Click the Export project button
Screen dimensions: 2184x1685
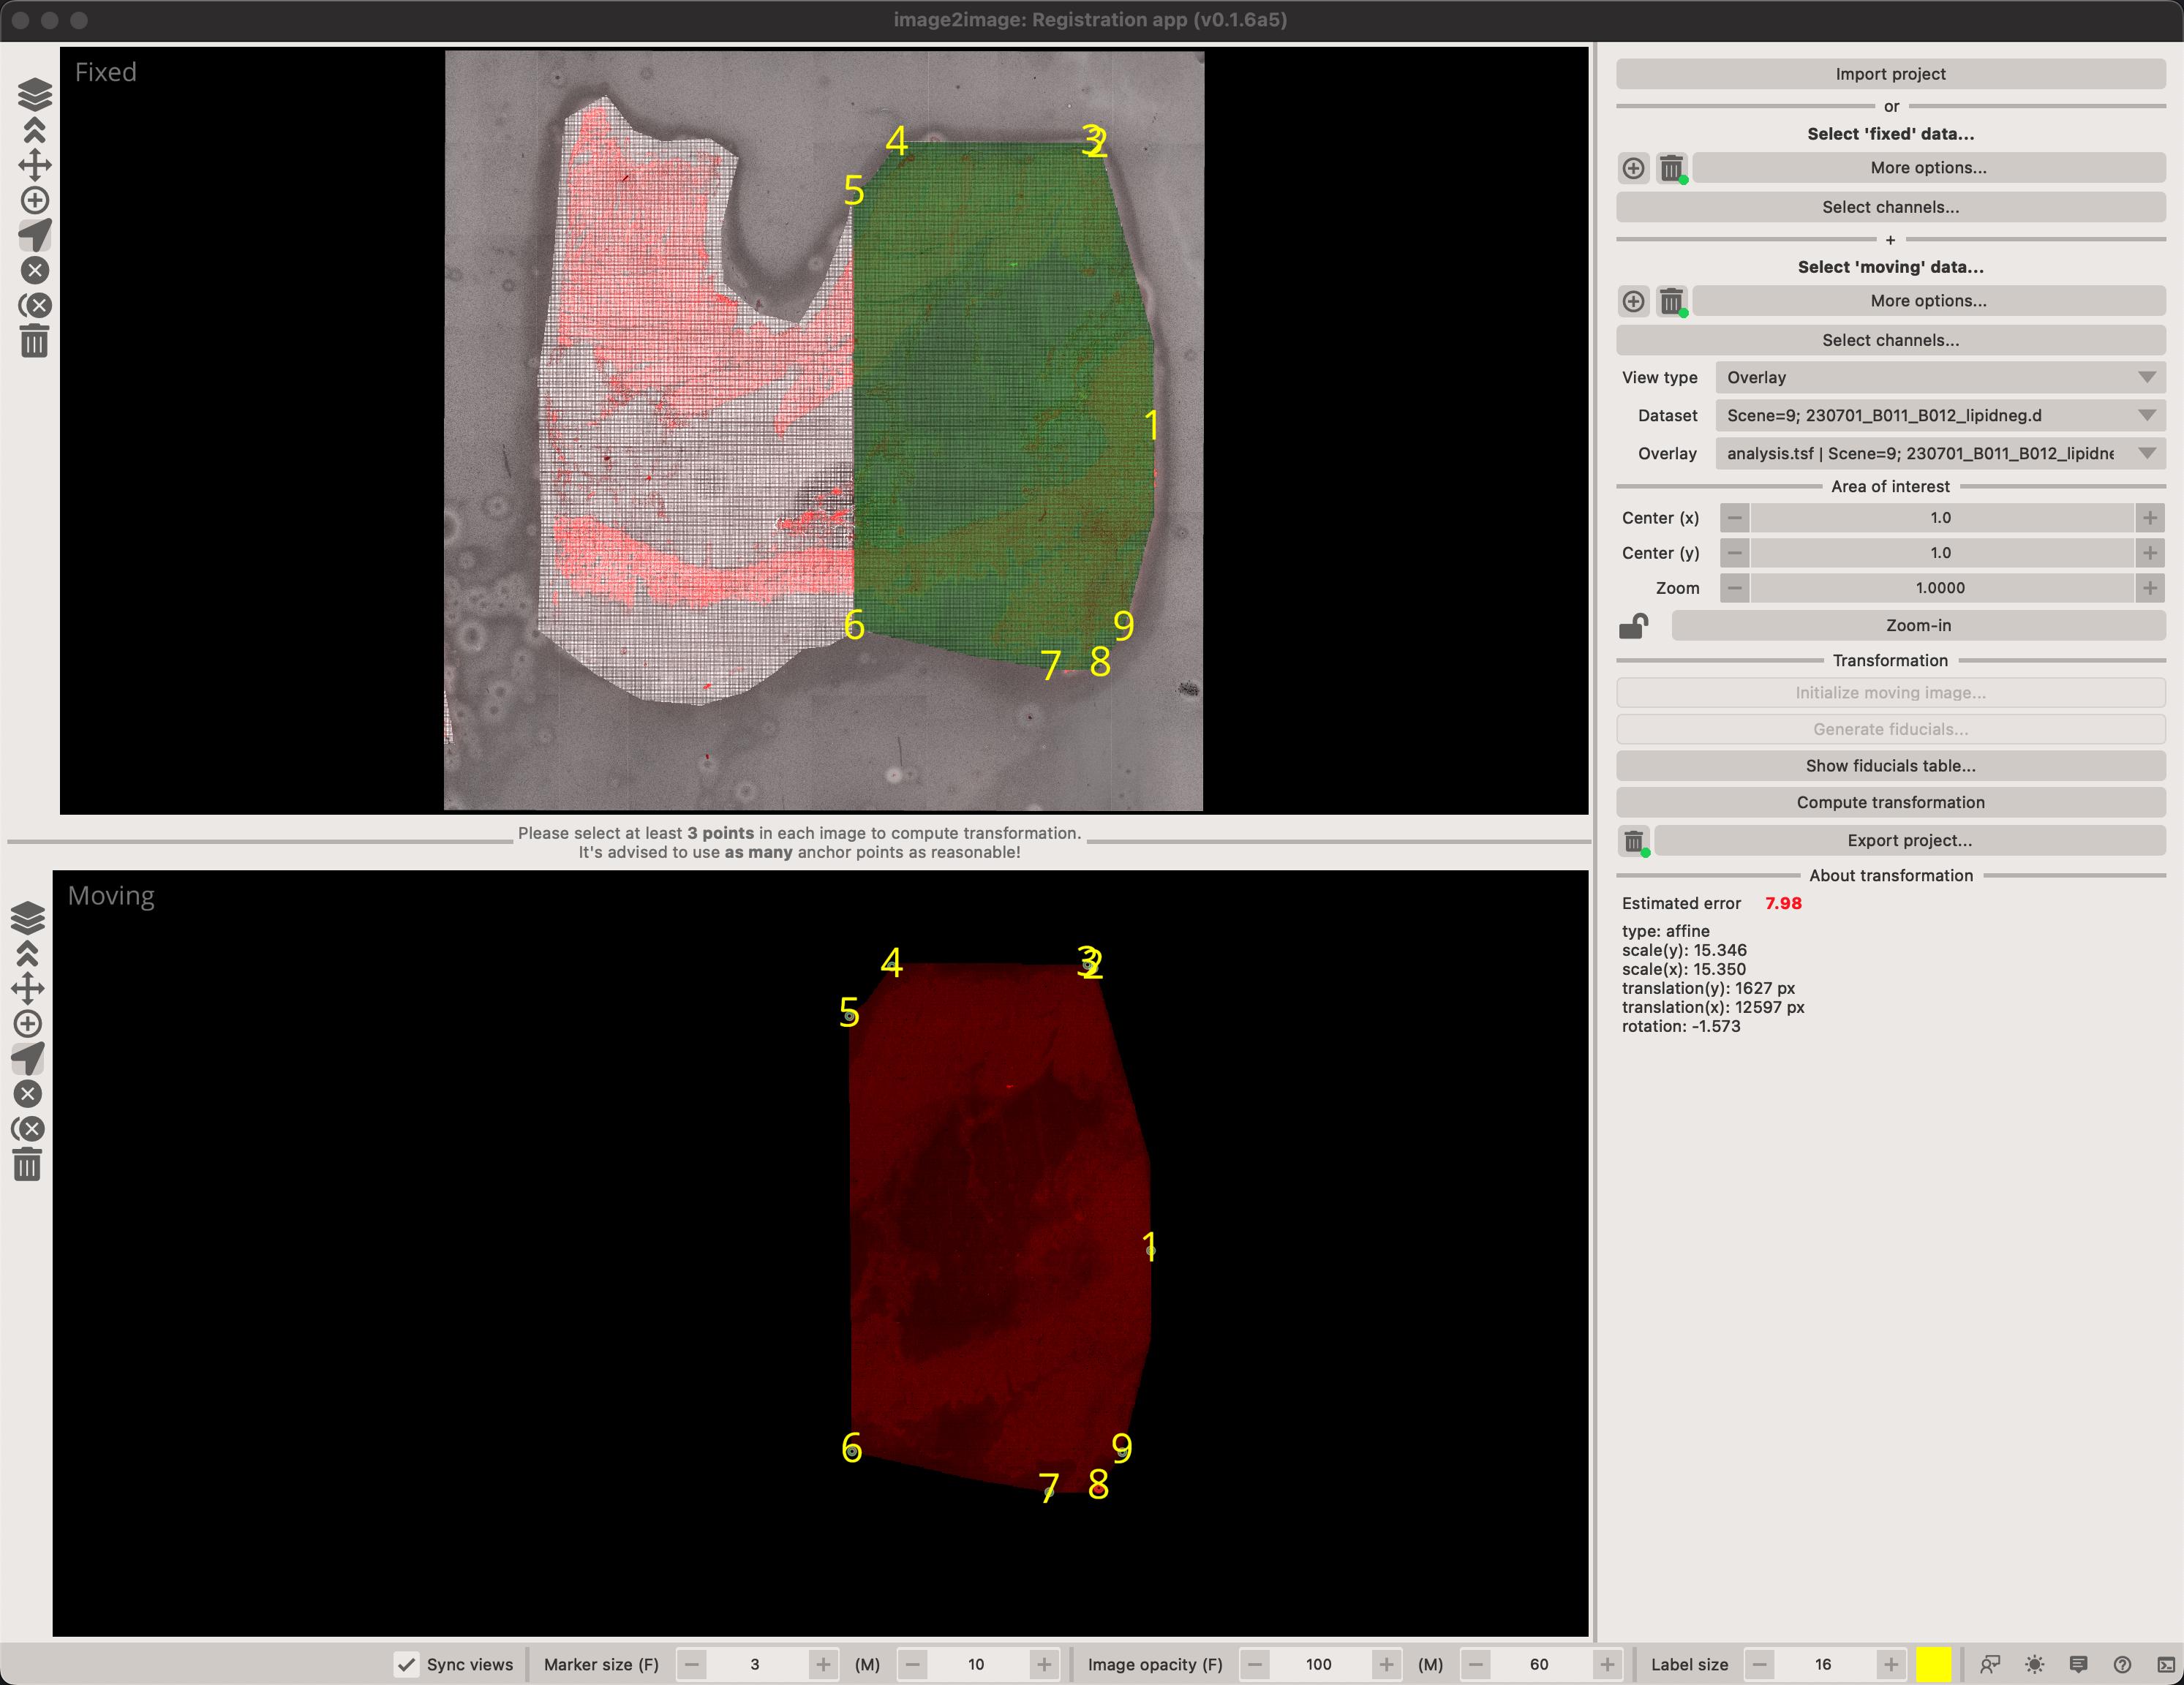1909,841
